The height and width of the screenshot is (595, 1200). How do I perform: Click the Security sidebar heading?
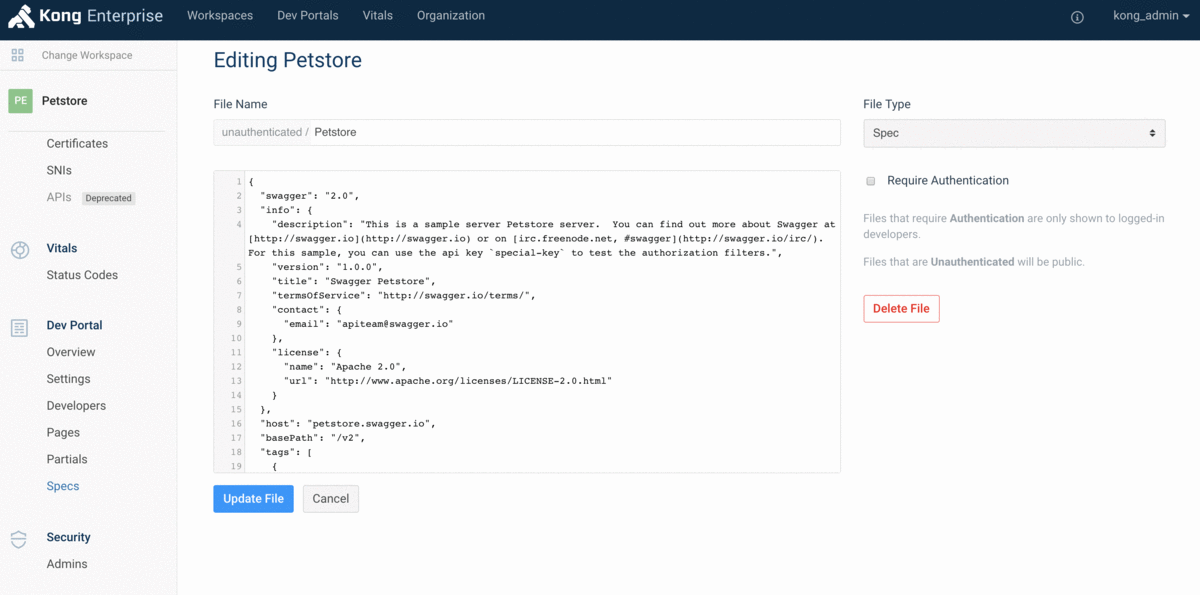(68, 537)
